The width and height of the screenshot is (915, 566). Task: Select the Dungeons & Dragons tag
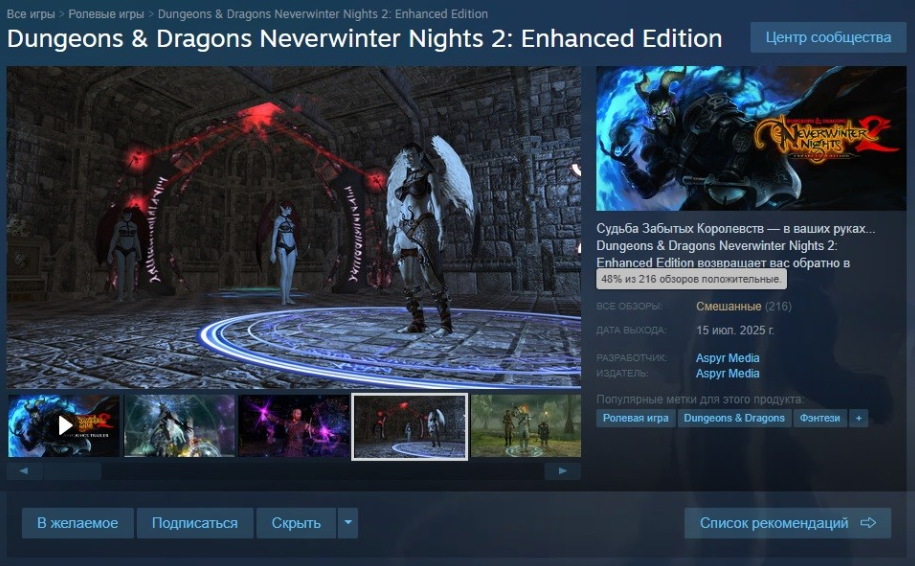click(734, 418)
